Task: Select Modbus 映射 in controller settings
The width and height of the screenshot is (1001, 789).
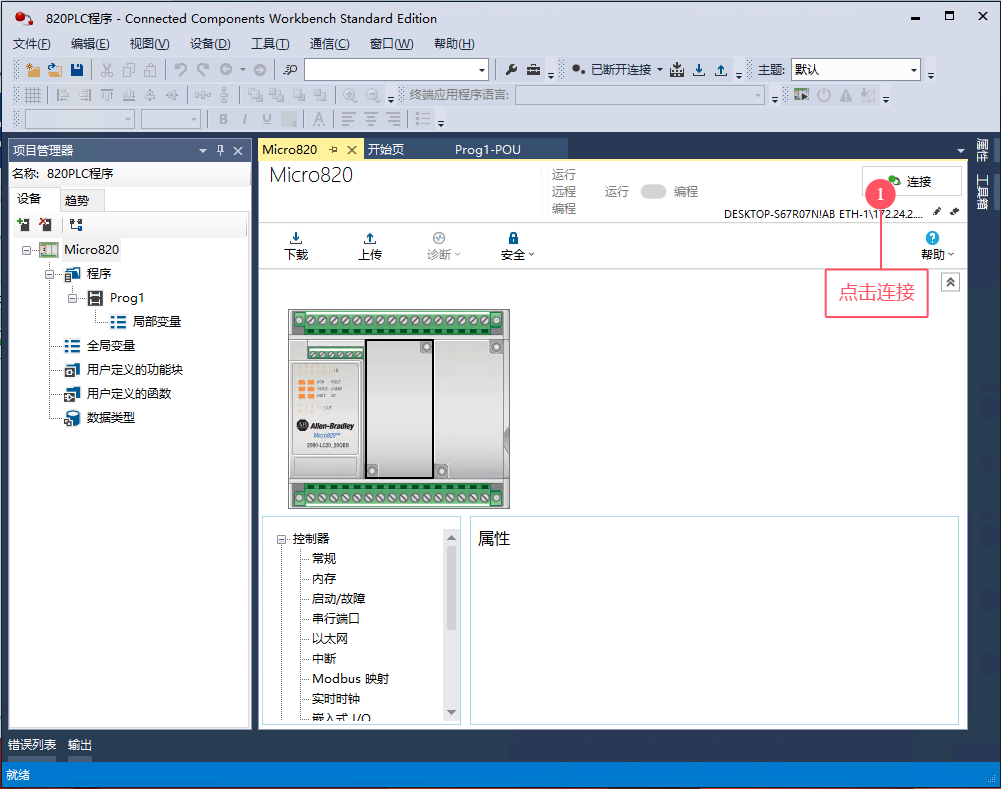Action: tap(350, 679)
